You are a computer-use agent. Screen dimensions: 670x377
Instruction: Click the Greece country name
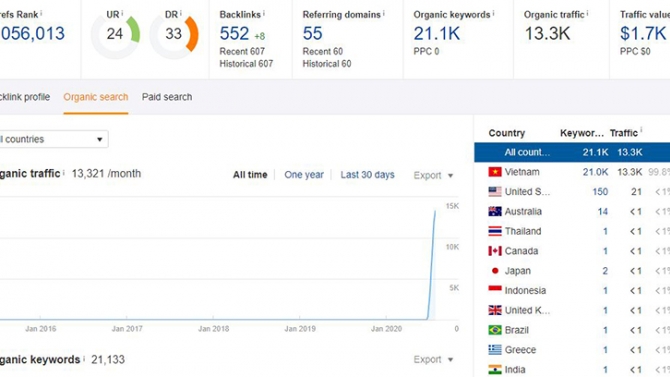click(520, 350)
